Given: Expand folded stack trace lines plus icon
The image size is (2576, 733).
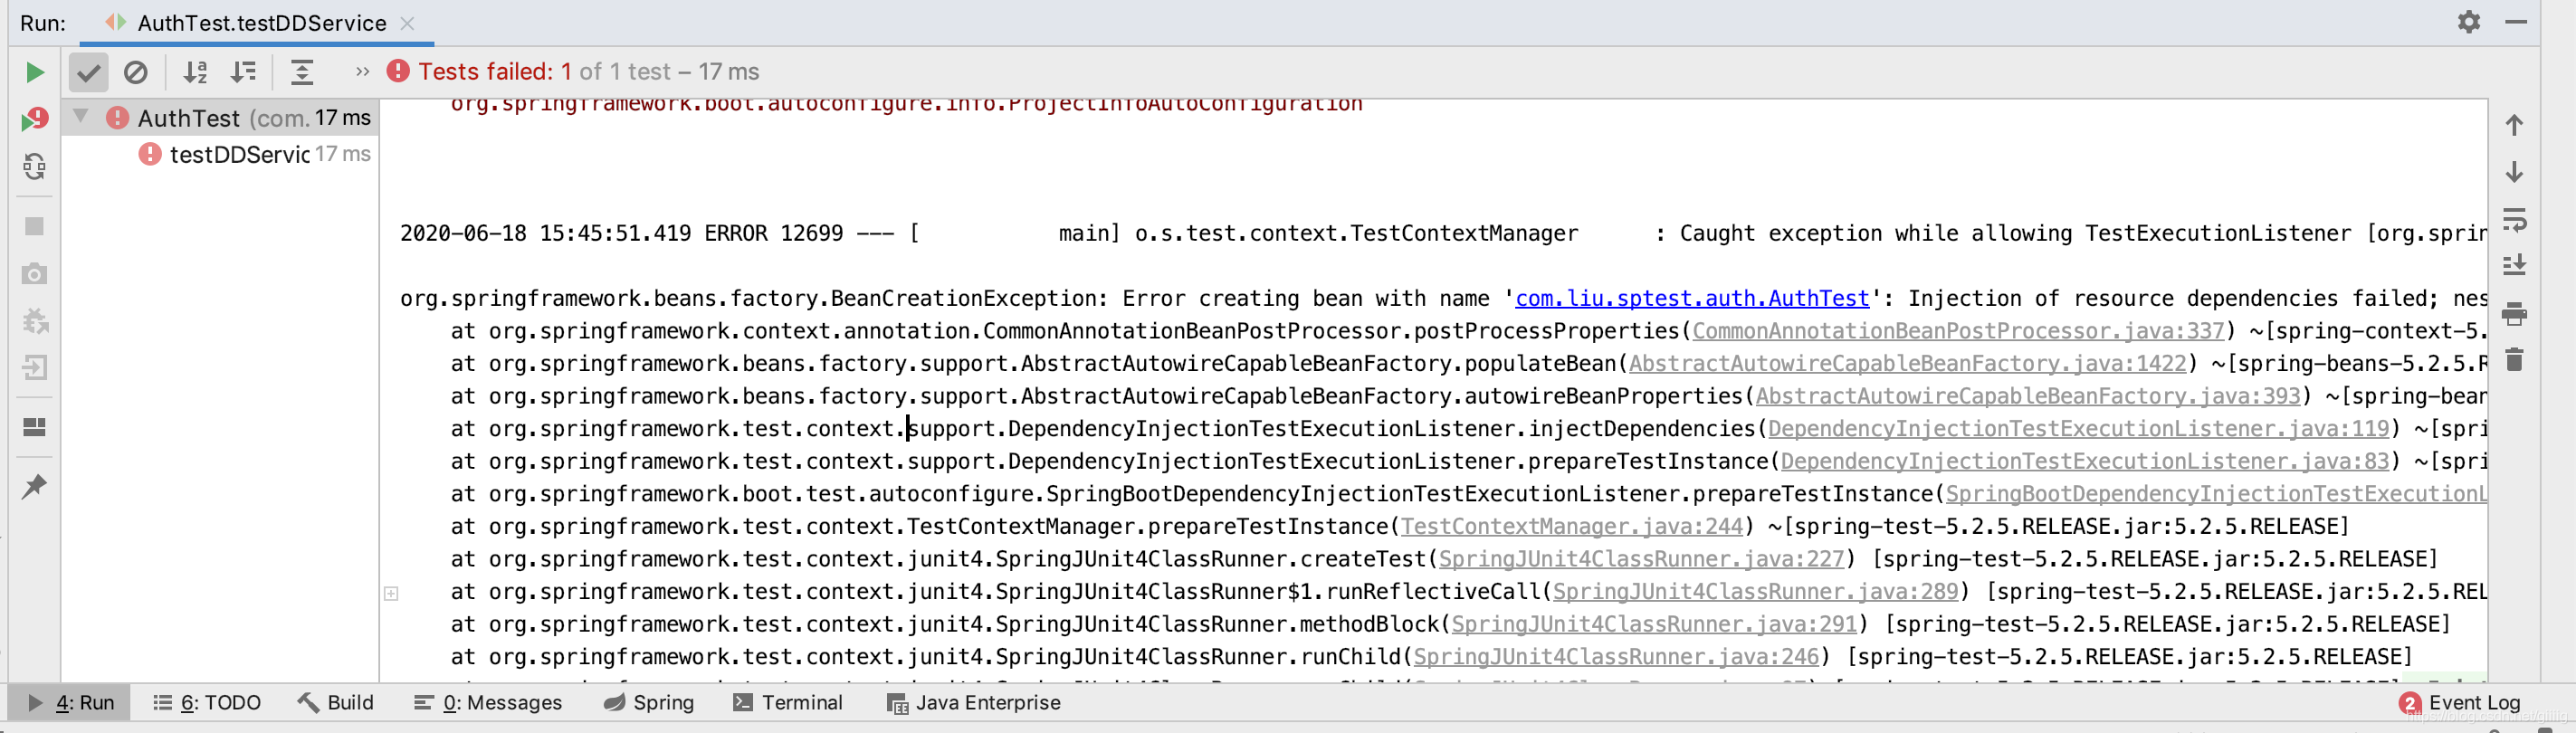Looking at the screenshot, I should tap(391, 593).
